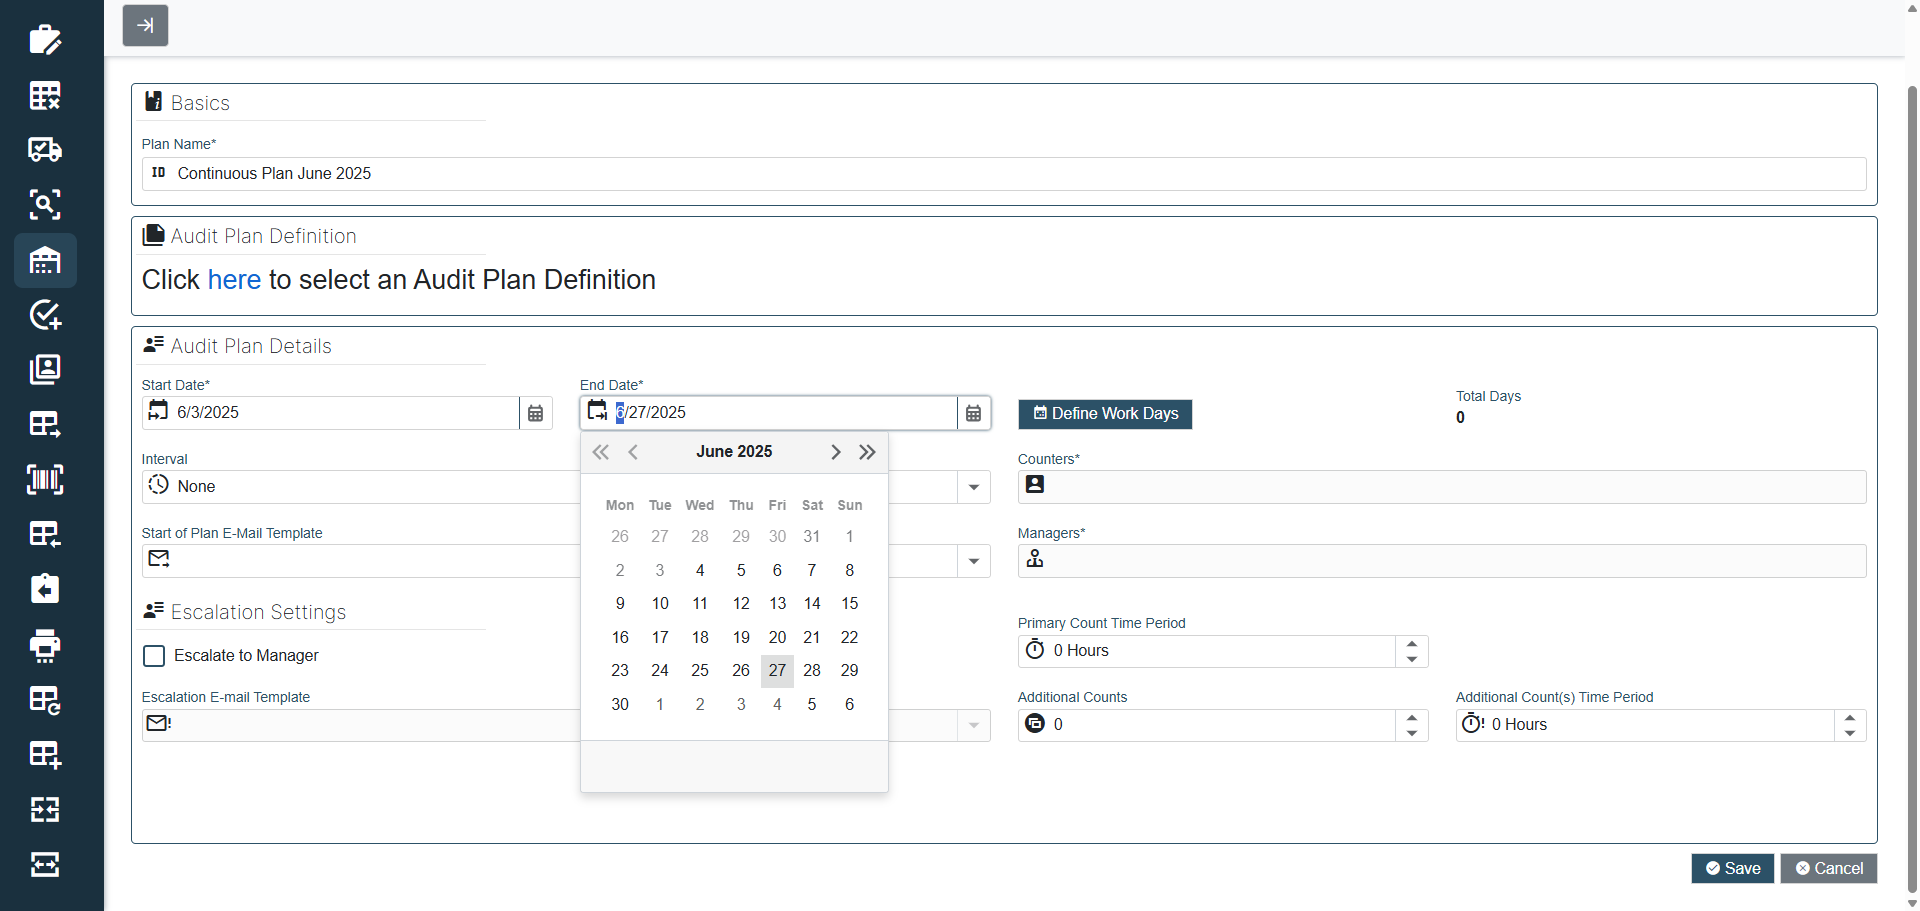Open the truck/shipping icon in the sidebar
The width and height of the screenshot is (1920, 911).
[45, 150]
